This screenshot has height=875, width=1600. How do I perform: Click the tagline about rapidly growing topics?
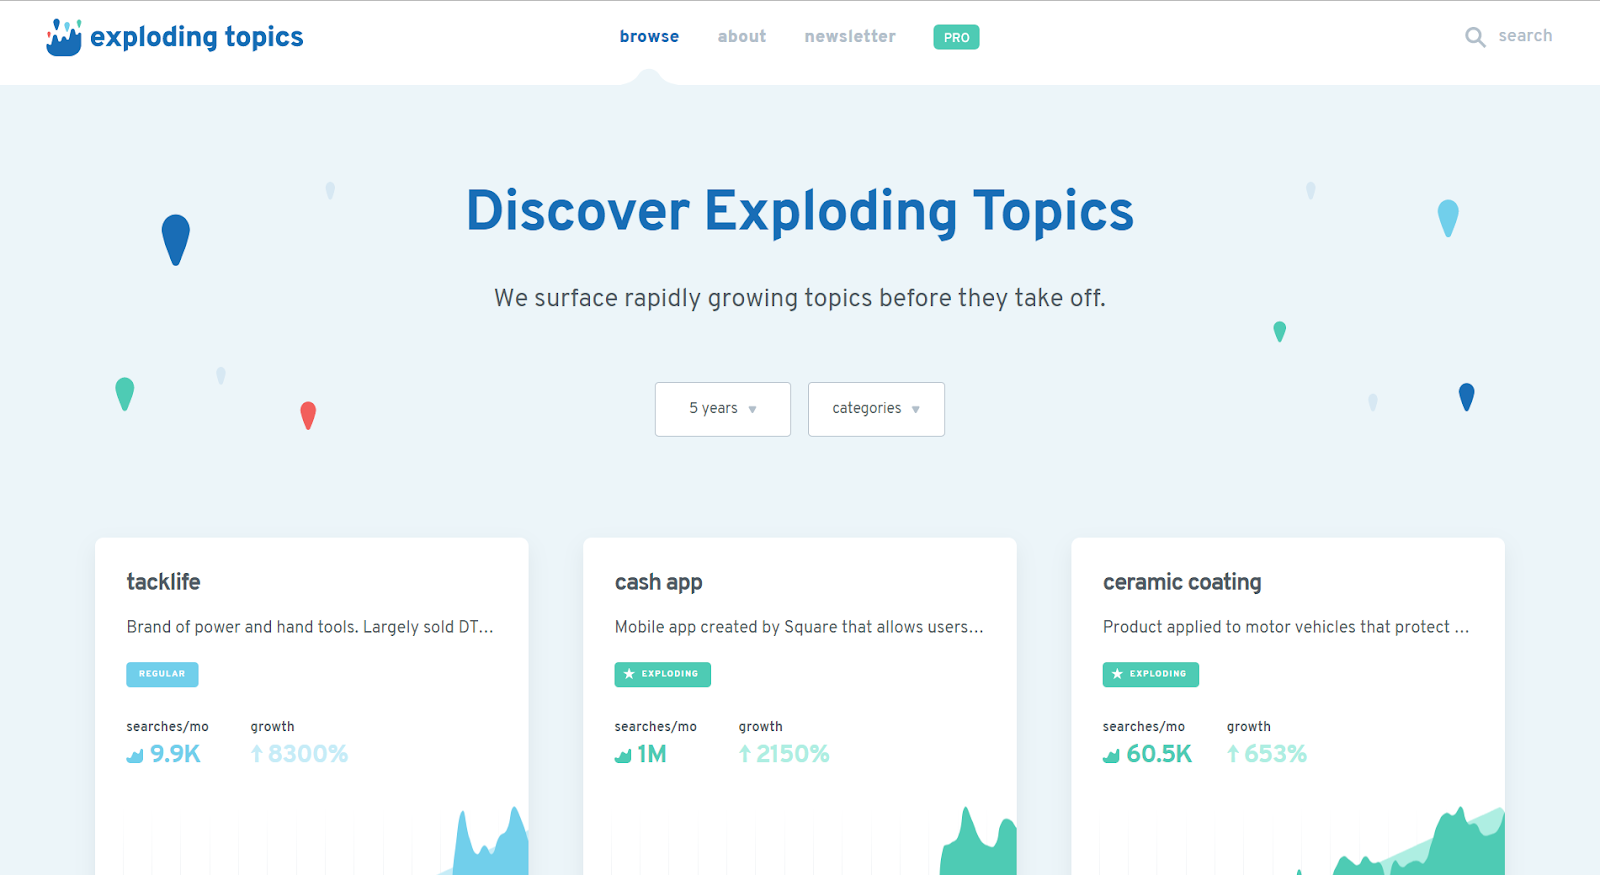[x=800, y=298]
